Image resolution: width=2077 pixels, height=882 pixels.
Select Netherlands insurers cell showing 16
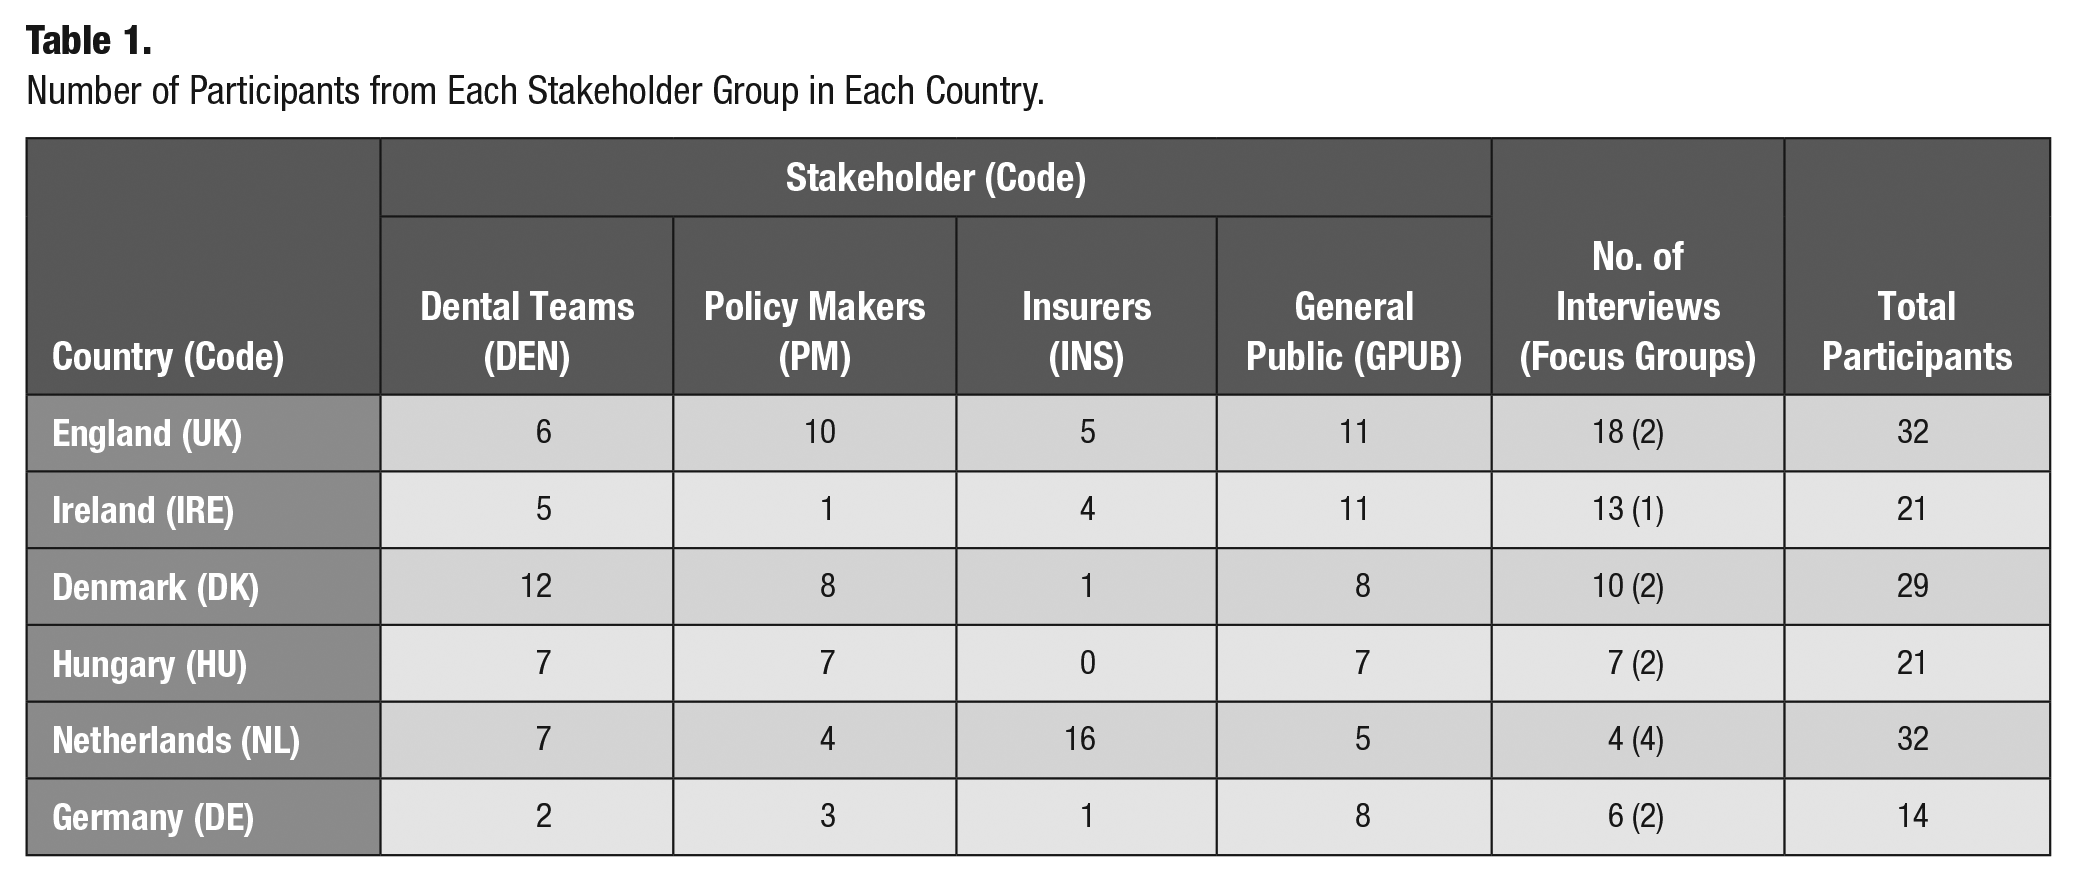click(1086, 740)
